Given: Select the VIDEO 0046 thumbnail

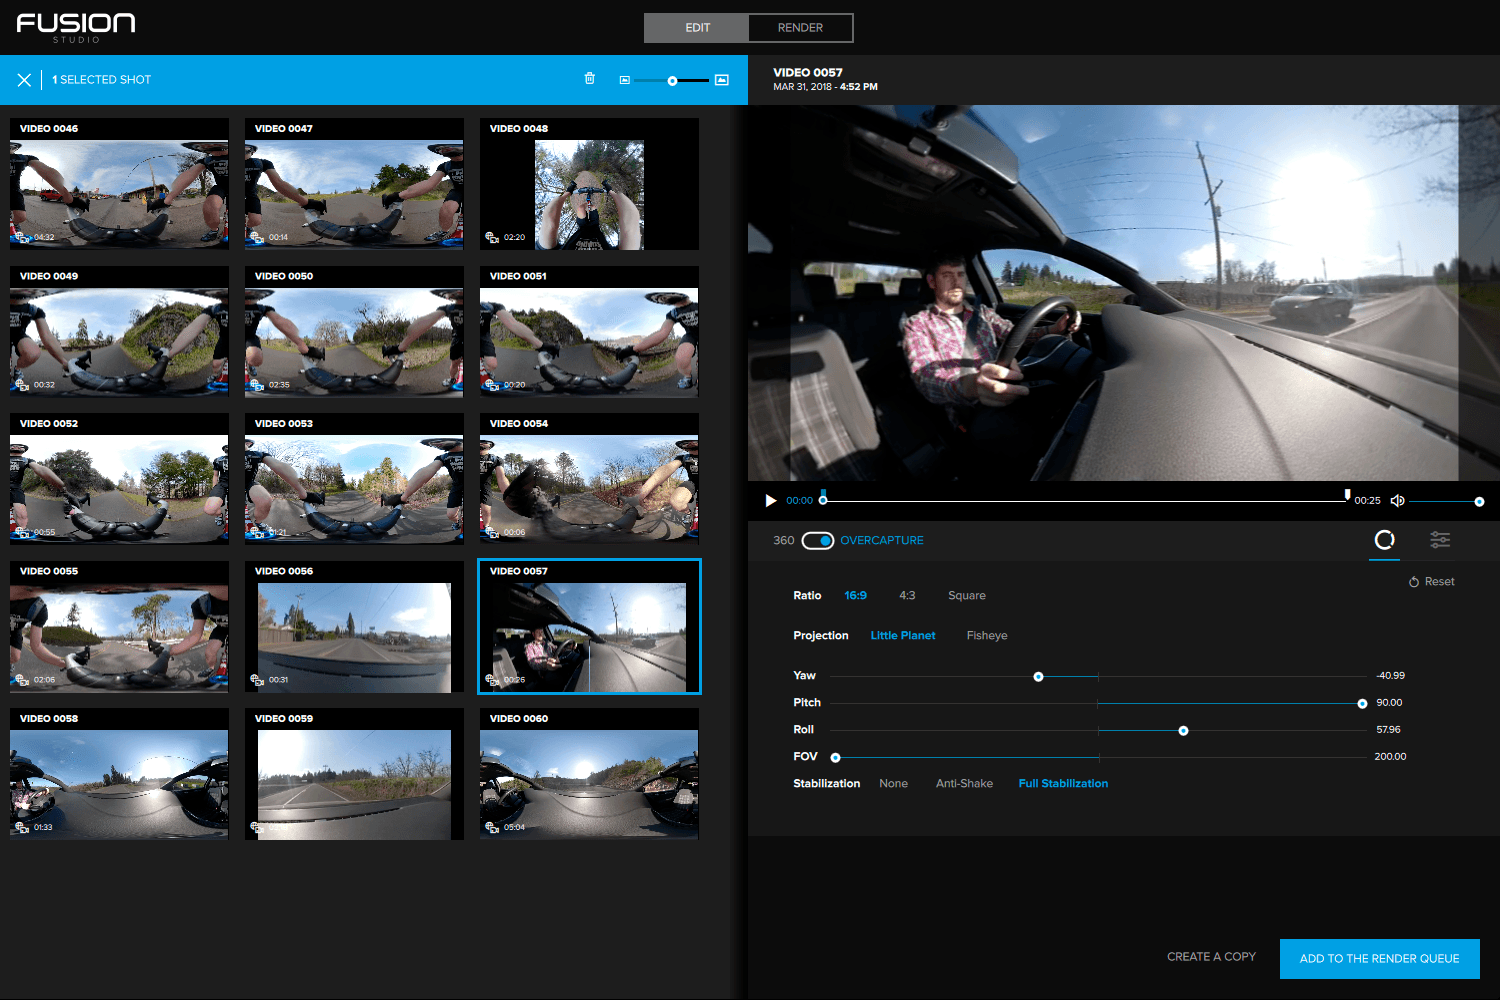Looking at the screenshot, I should (119, 184).
